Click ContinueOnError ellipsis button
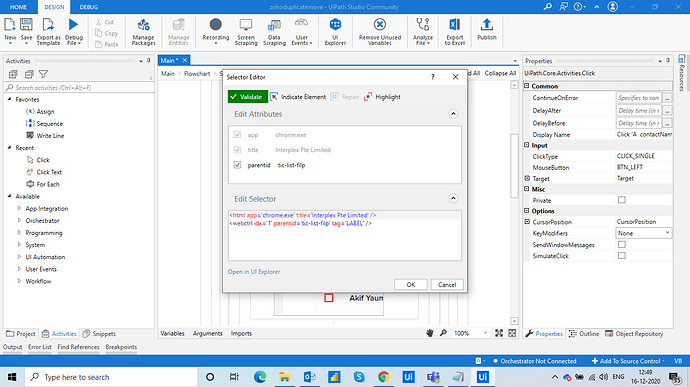The image size is (690, 387). [667, 98]
